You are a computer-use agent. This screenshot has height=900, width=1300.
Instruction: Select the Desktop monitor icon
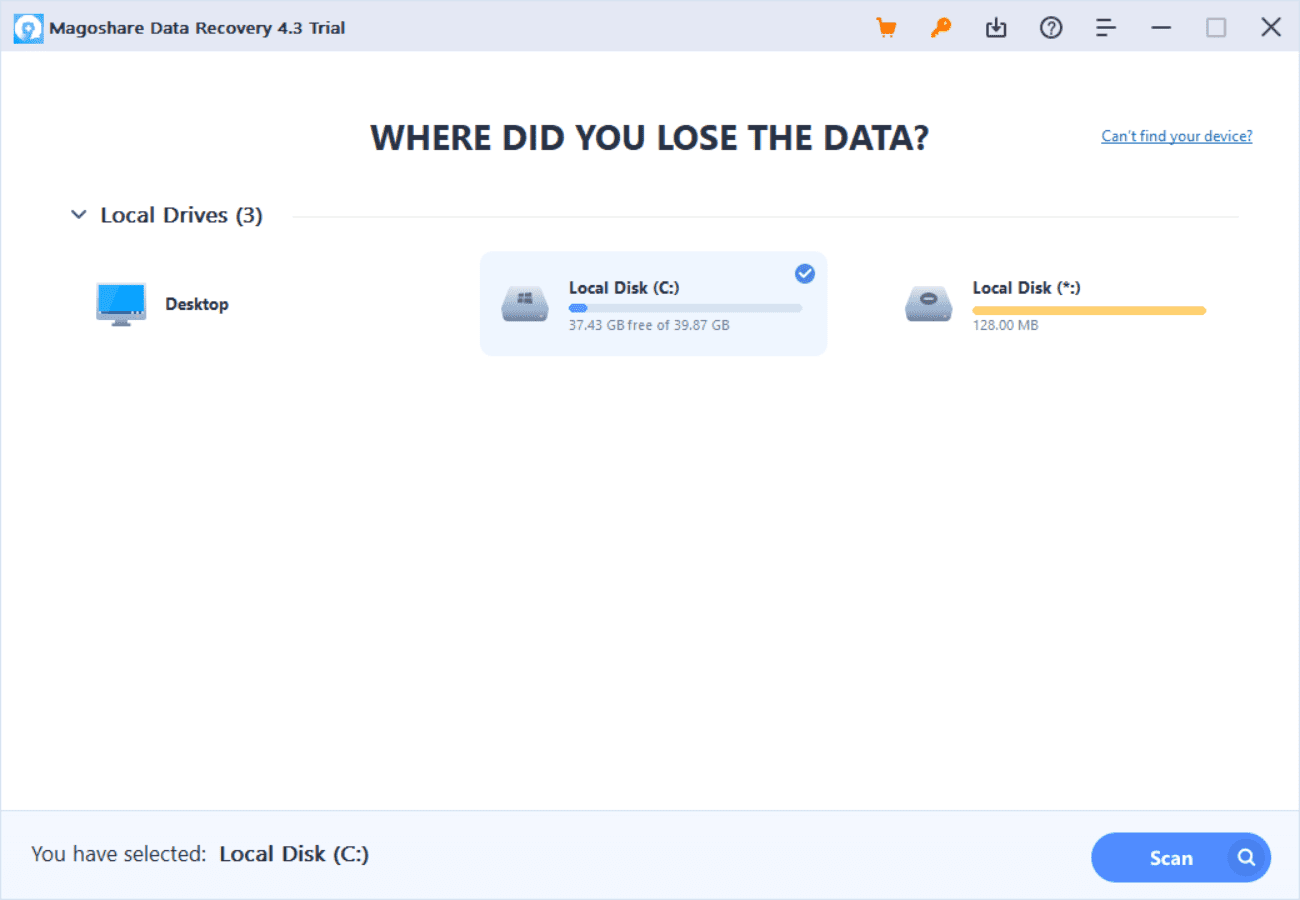[121, 304]
